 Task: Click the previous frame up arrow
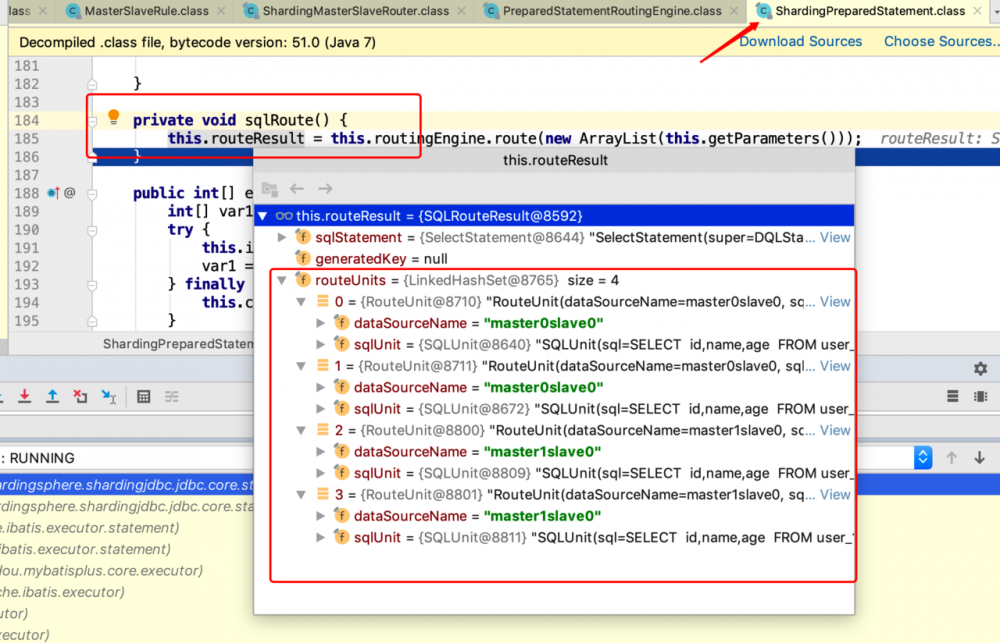point(952,457)
